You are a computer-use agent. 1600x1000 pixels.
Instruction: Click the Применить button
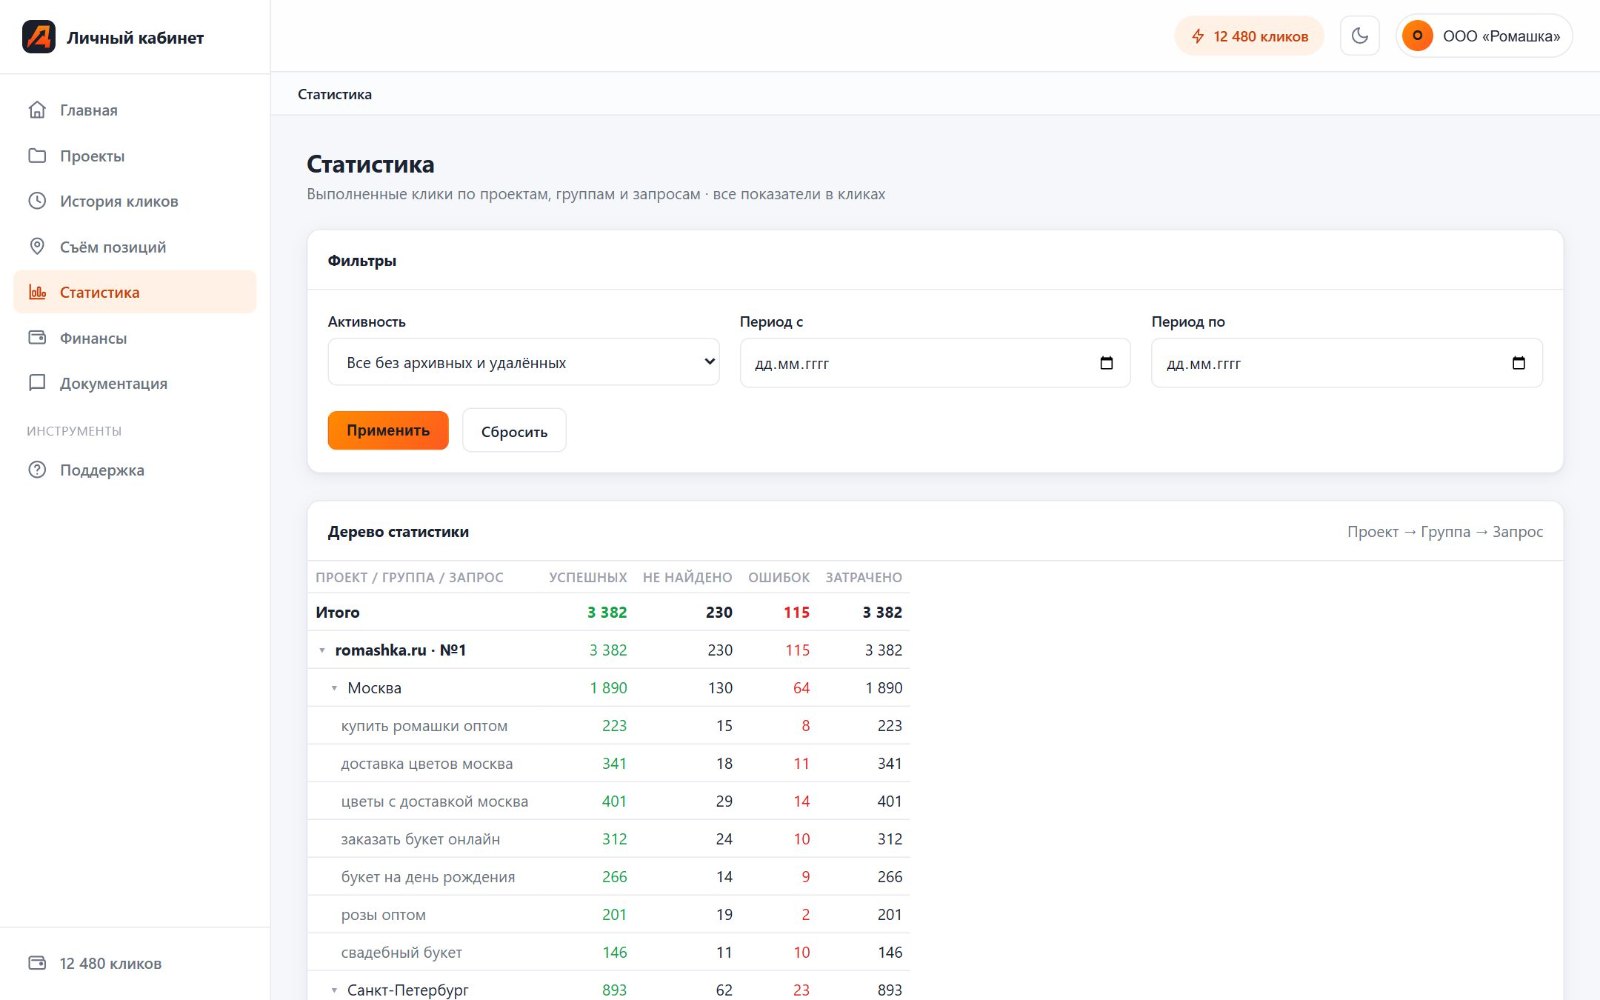pos(388,430)
